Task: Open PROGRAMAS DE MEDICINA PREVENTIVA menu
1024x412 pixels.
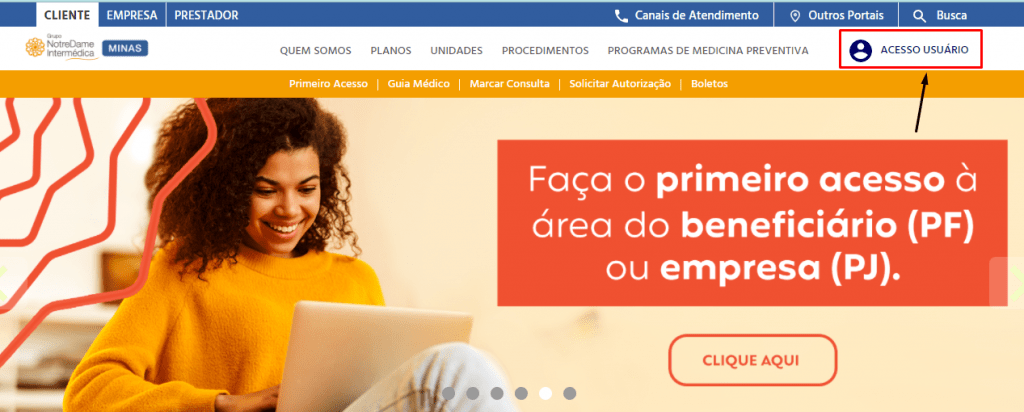Action: (708, 50)
